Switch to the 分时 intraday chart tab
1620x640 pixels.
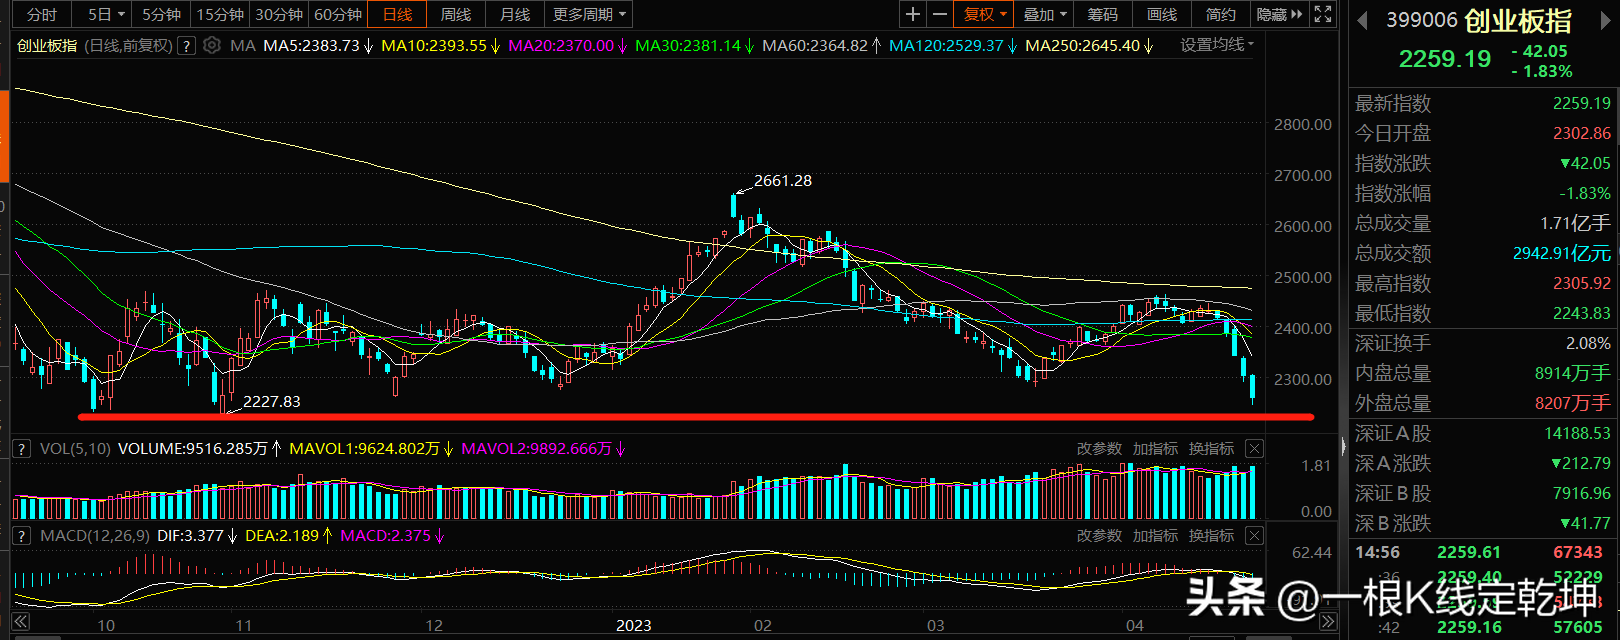(x=41, y=14)
